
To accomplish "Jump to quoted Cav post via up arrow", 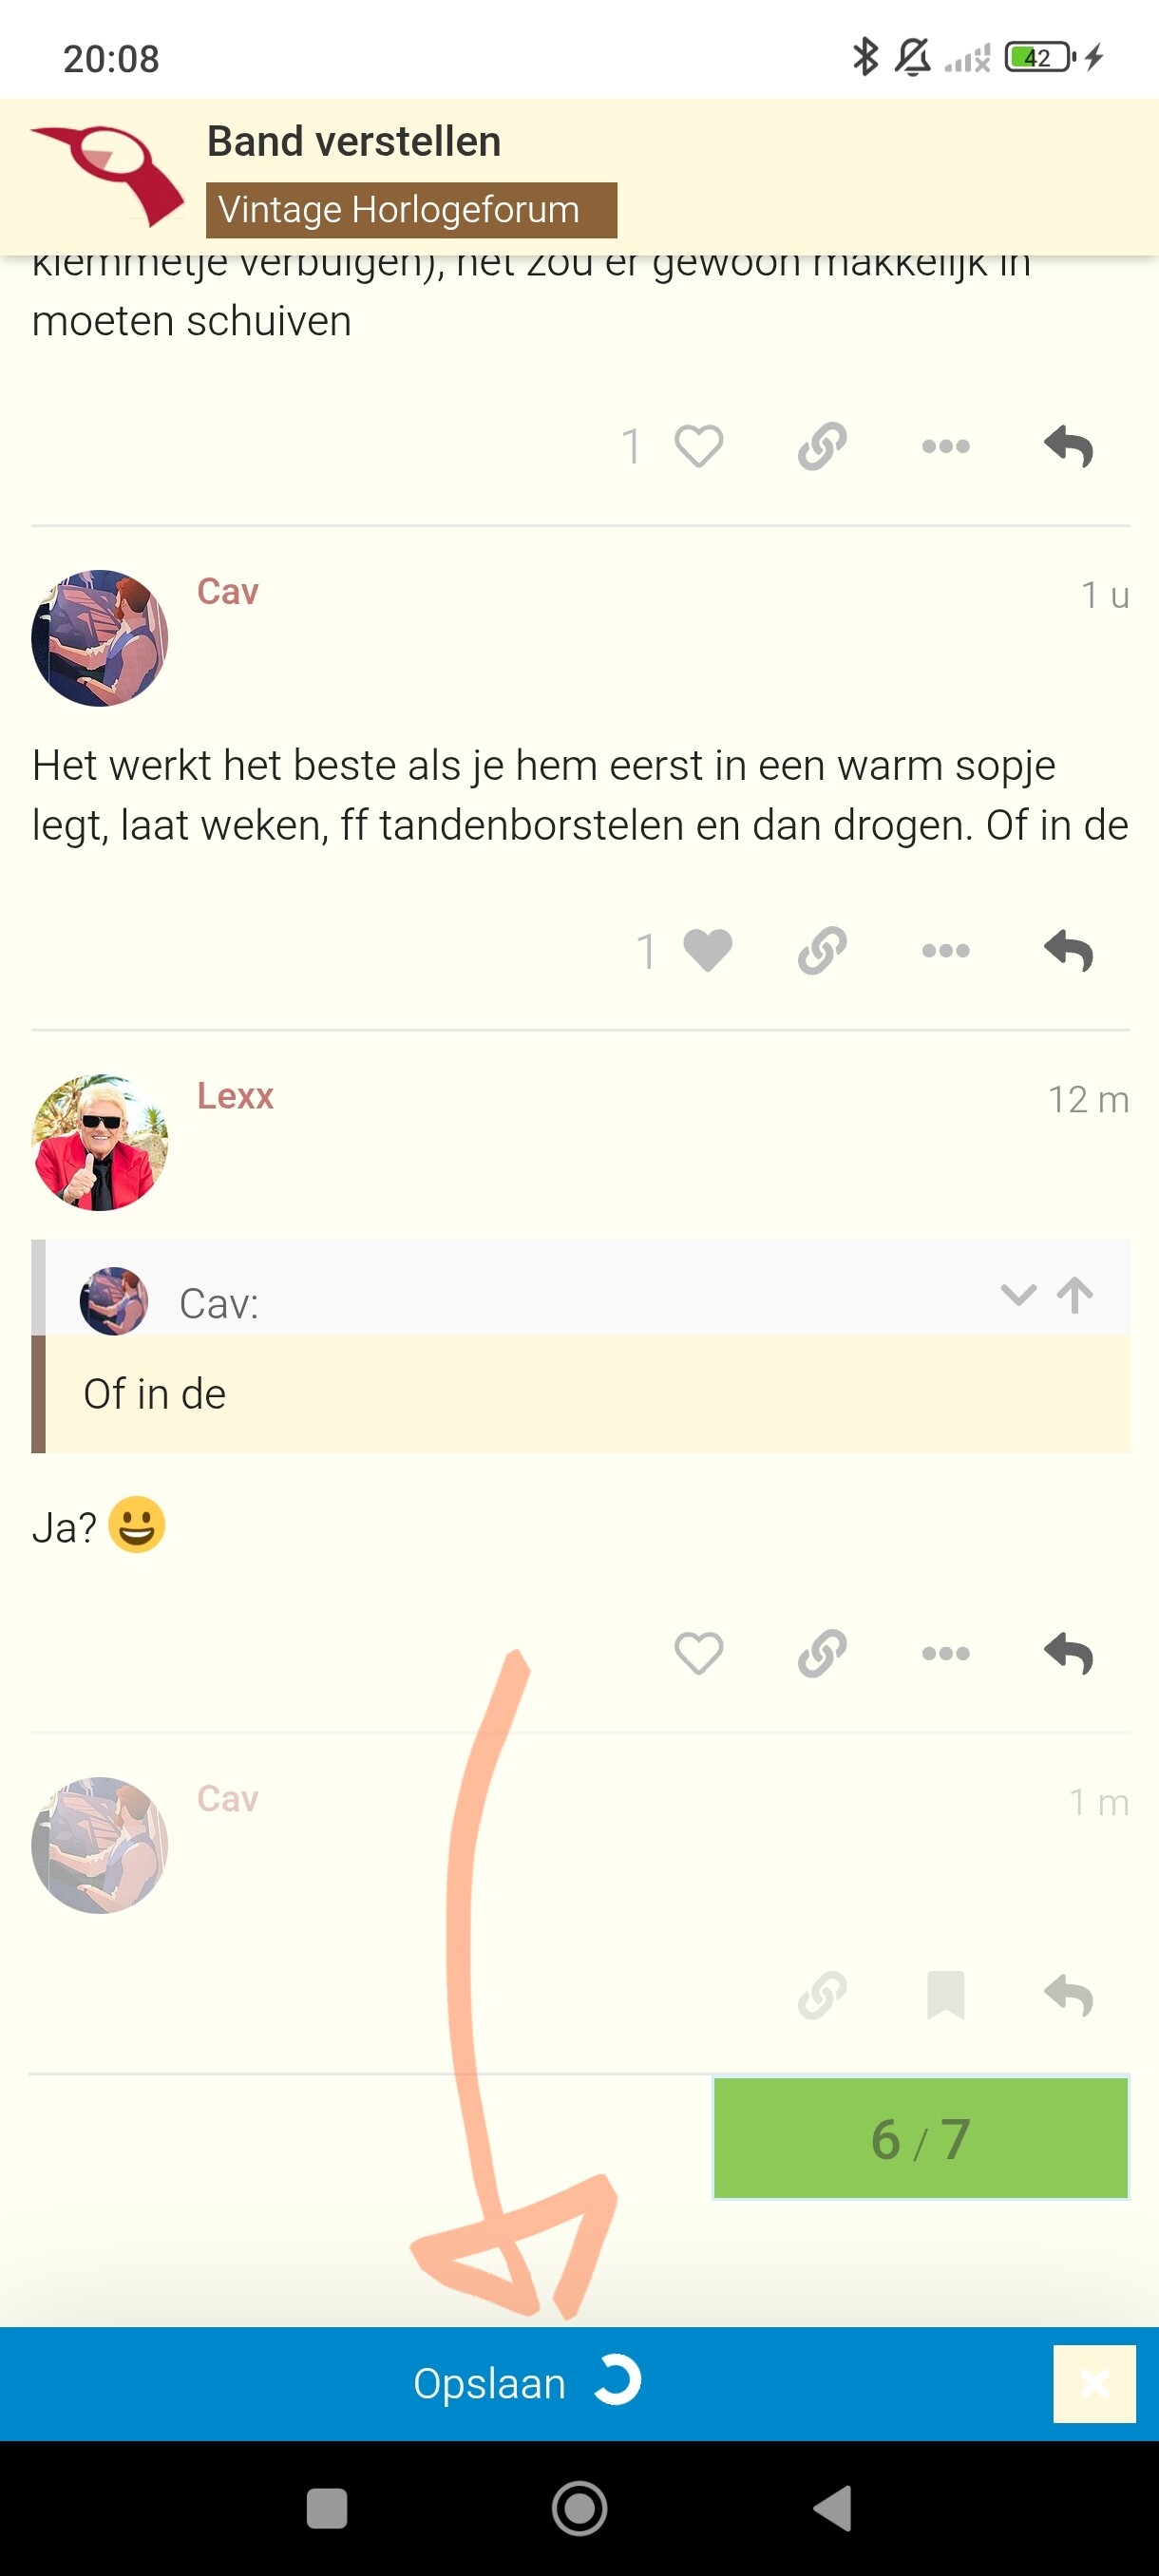I will pyautogui.click(x=1075, y=1295).
